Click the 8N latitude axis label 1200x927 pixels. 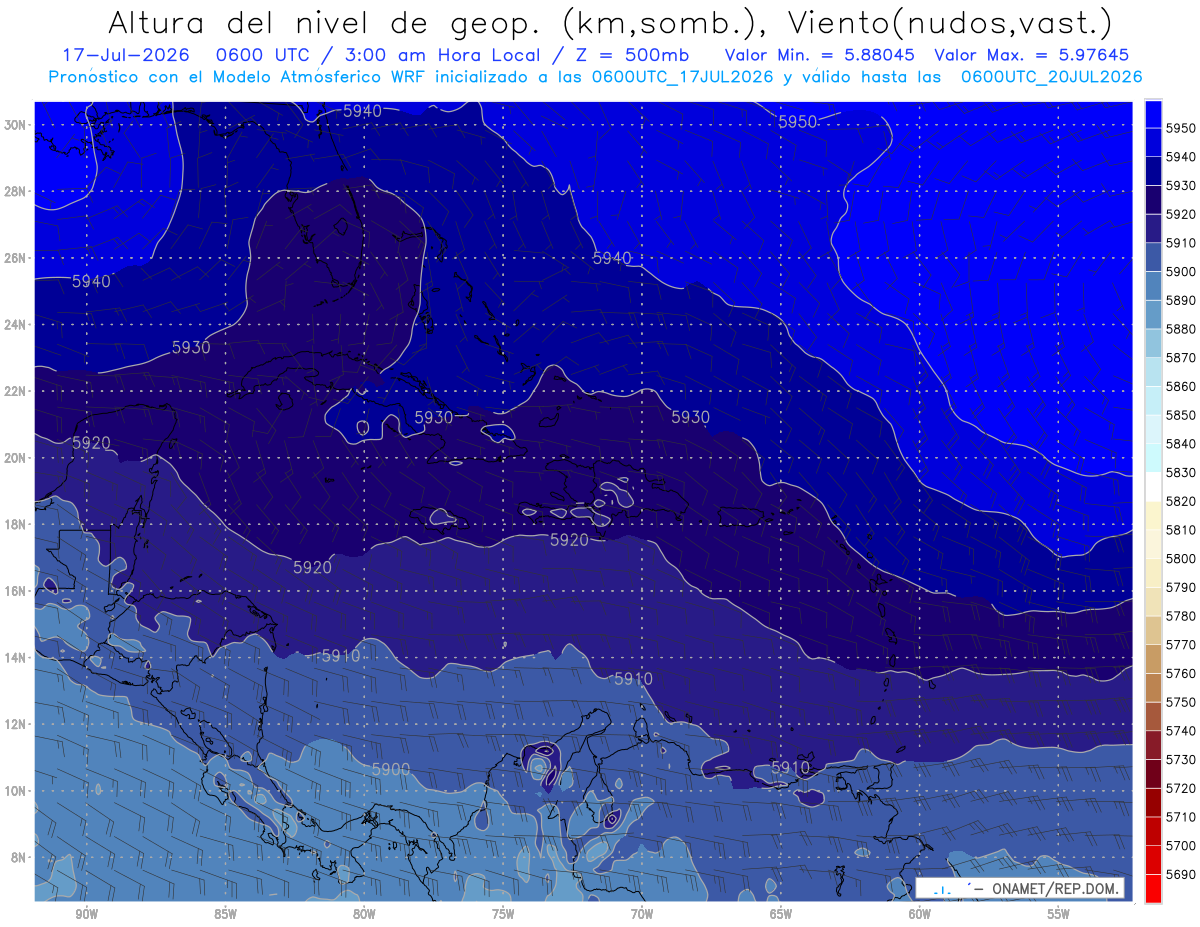tap(20, 858)
